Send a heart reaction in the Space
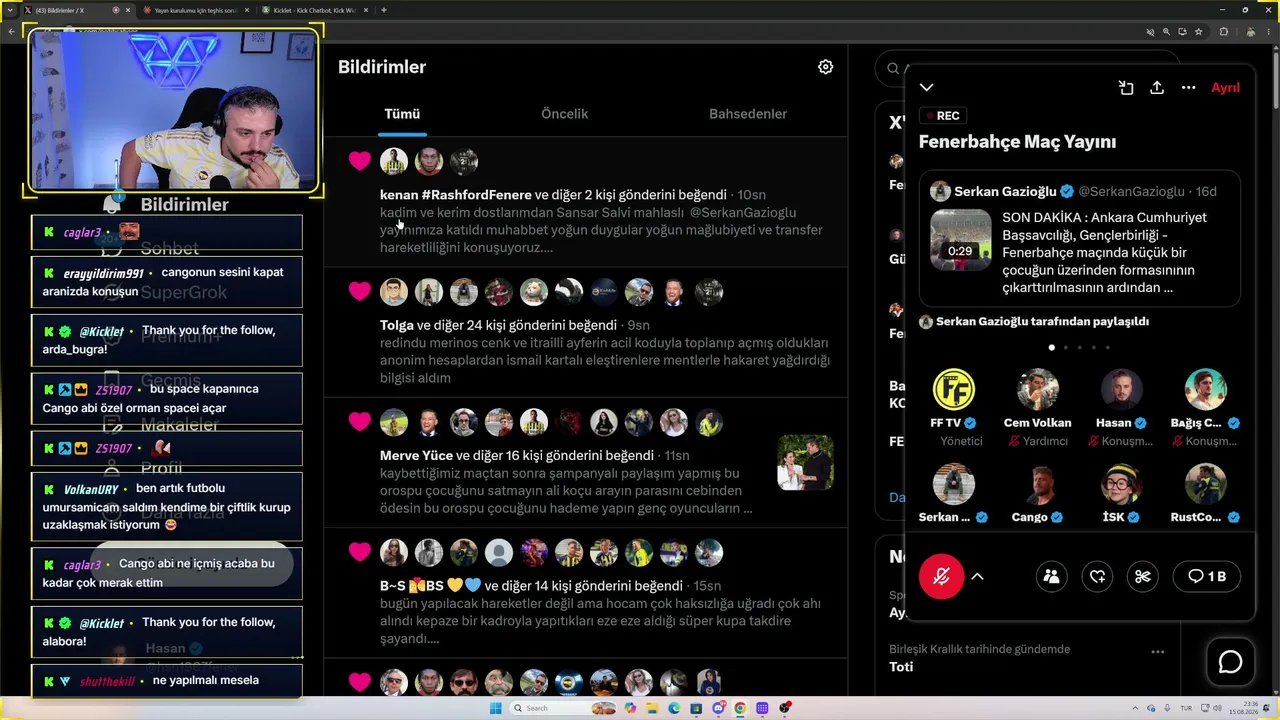 [x=1097, y=576]
